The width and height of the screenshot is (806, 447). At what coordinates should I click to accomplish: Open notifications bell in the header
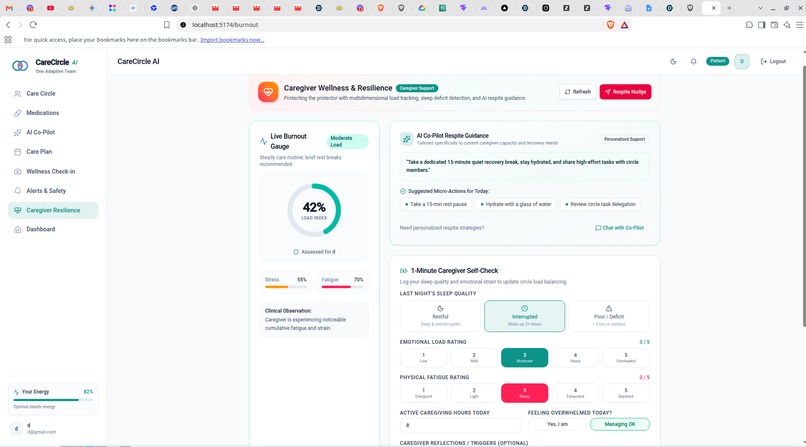point(693,62)
